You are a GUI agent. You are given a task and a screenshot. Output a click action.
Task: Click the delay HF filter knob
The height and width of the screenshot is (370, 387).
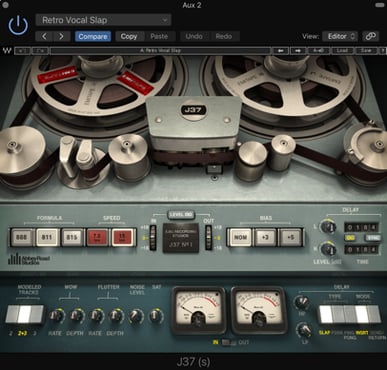pyautogui.click(x=302, y=303)
